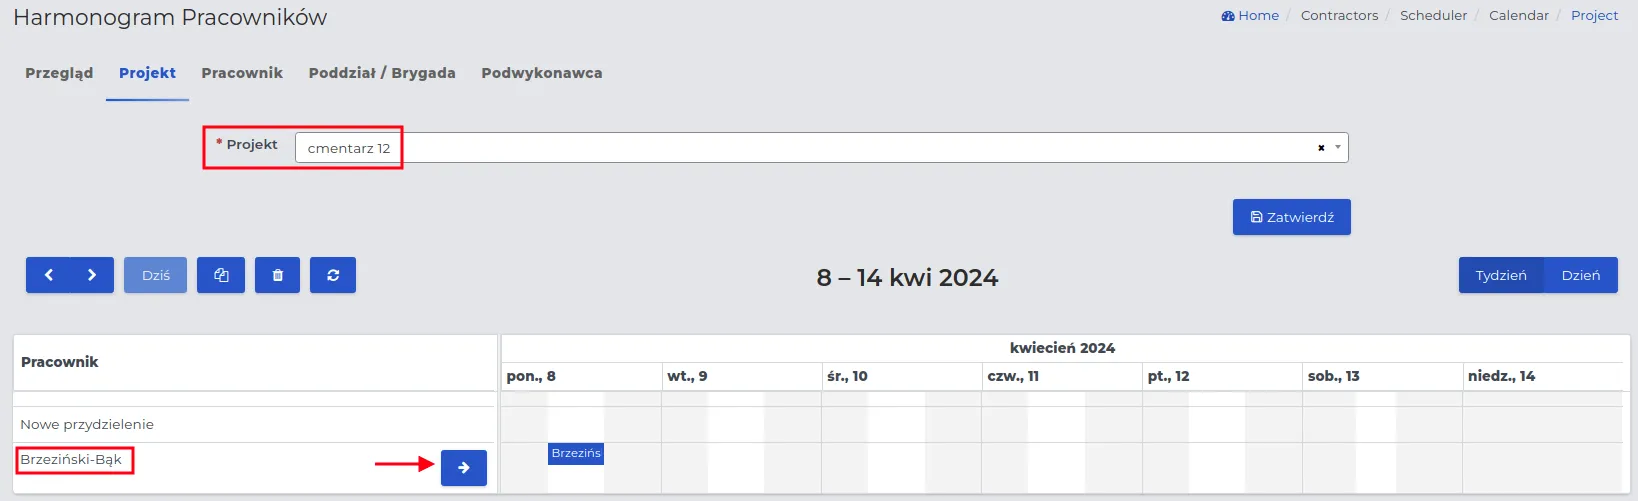Screen dimensions: 1638x501
Task: Click the trash delete icon button
Action: click(278, 275)
